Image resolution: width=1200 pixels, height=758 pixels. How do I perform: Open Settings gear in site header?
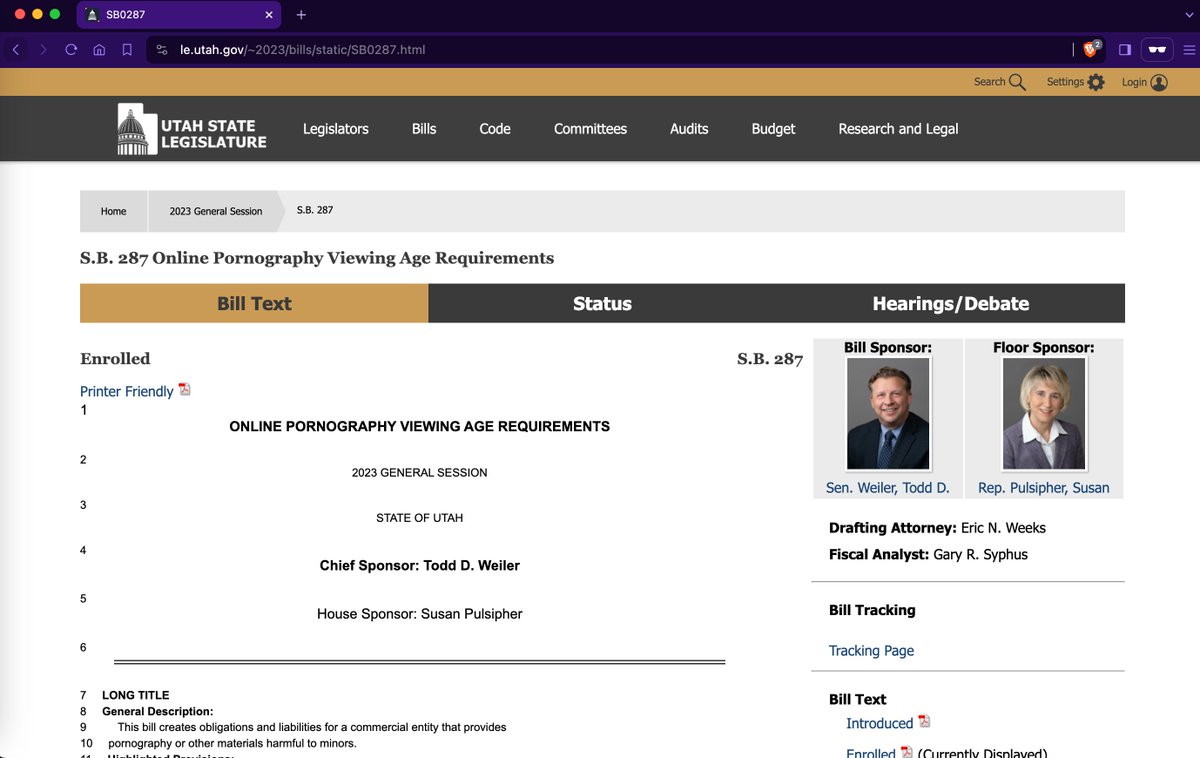coord(1096,82)
